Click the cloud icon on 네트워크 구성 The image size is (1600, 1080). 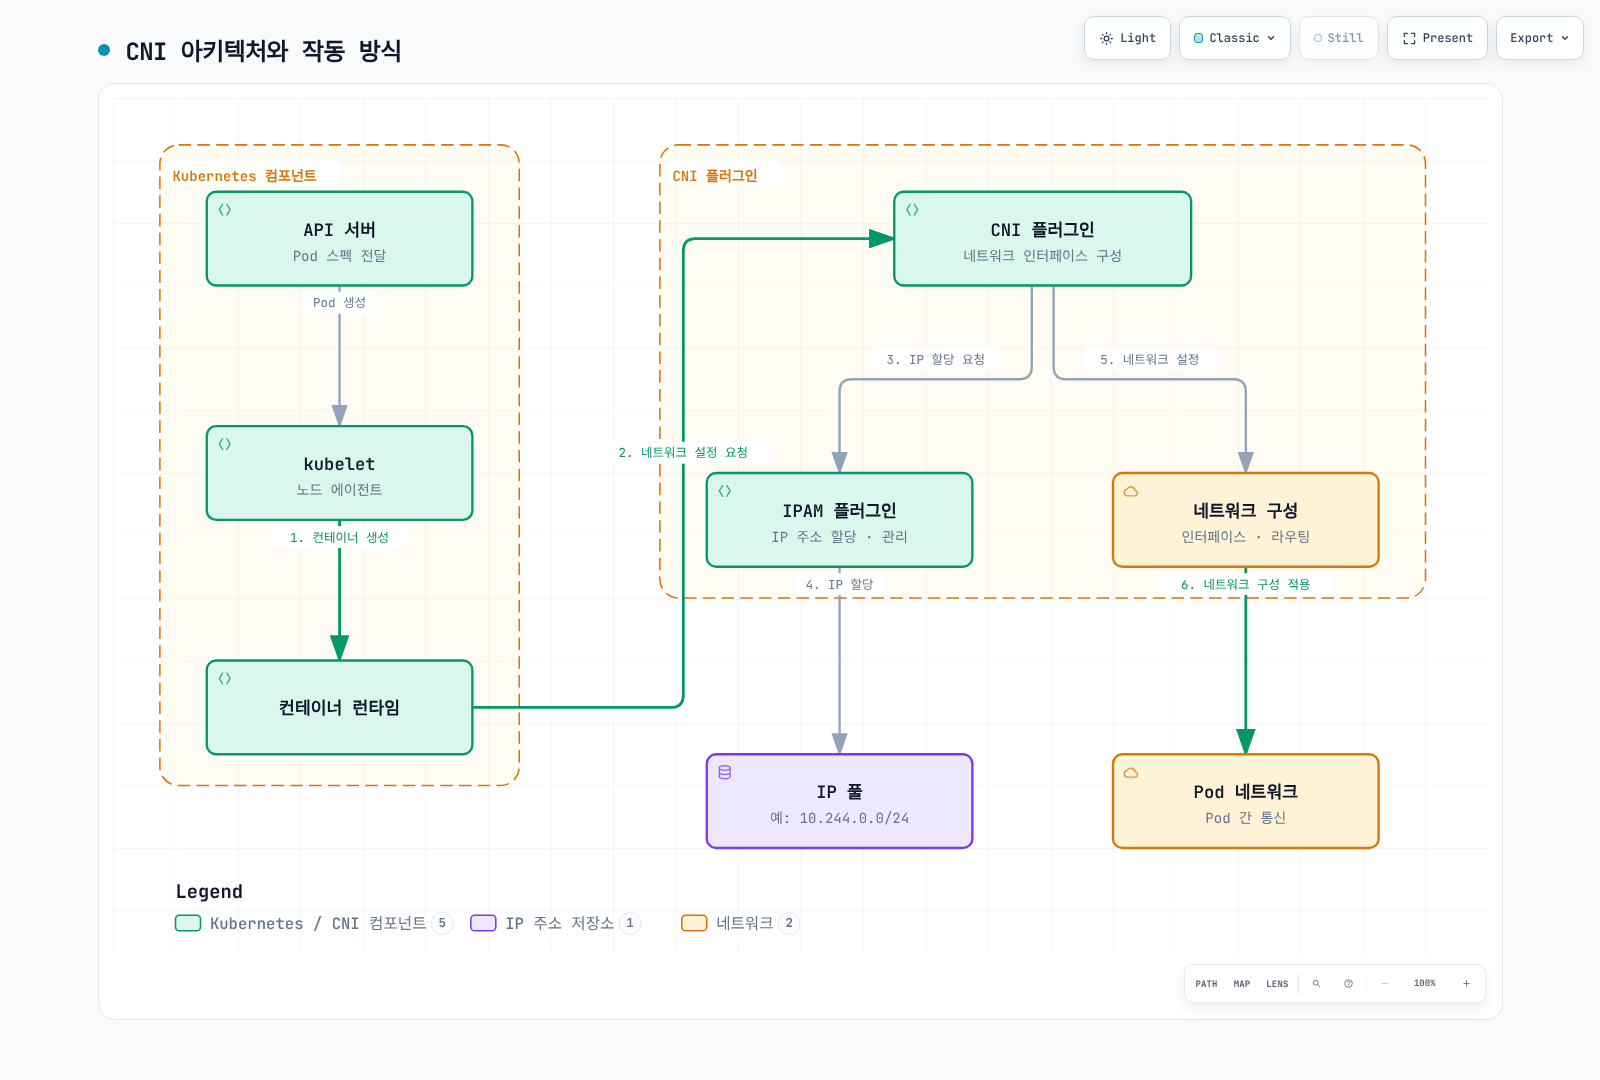1131,491
